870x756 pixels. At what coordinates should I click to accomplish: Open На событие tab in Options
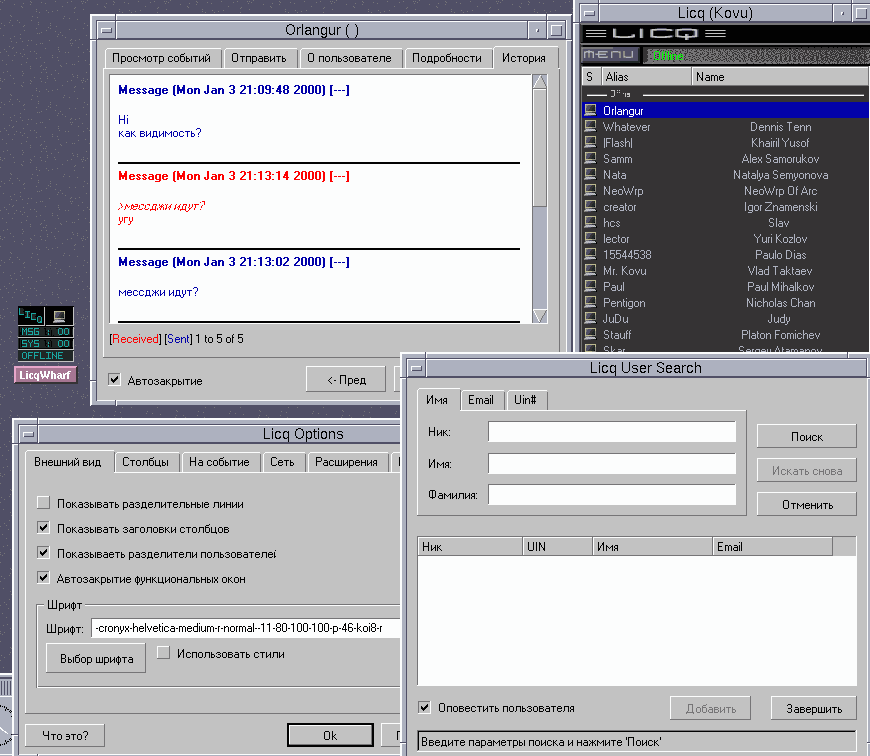(219, 462)
